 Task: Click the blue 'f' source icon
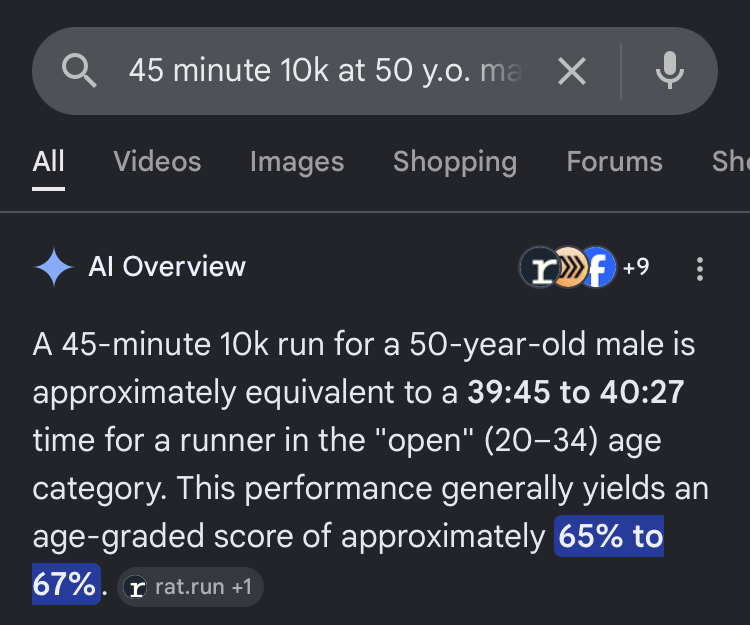[599, 267]
